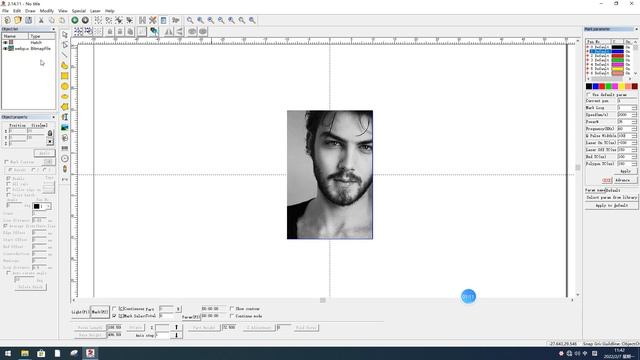
Task: Collapse the Object property panel arrow
Action: [53, 117]
